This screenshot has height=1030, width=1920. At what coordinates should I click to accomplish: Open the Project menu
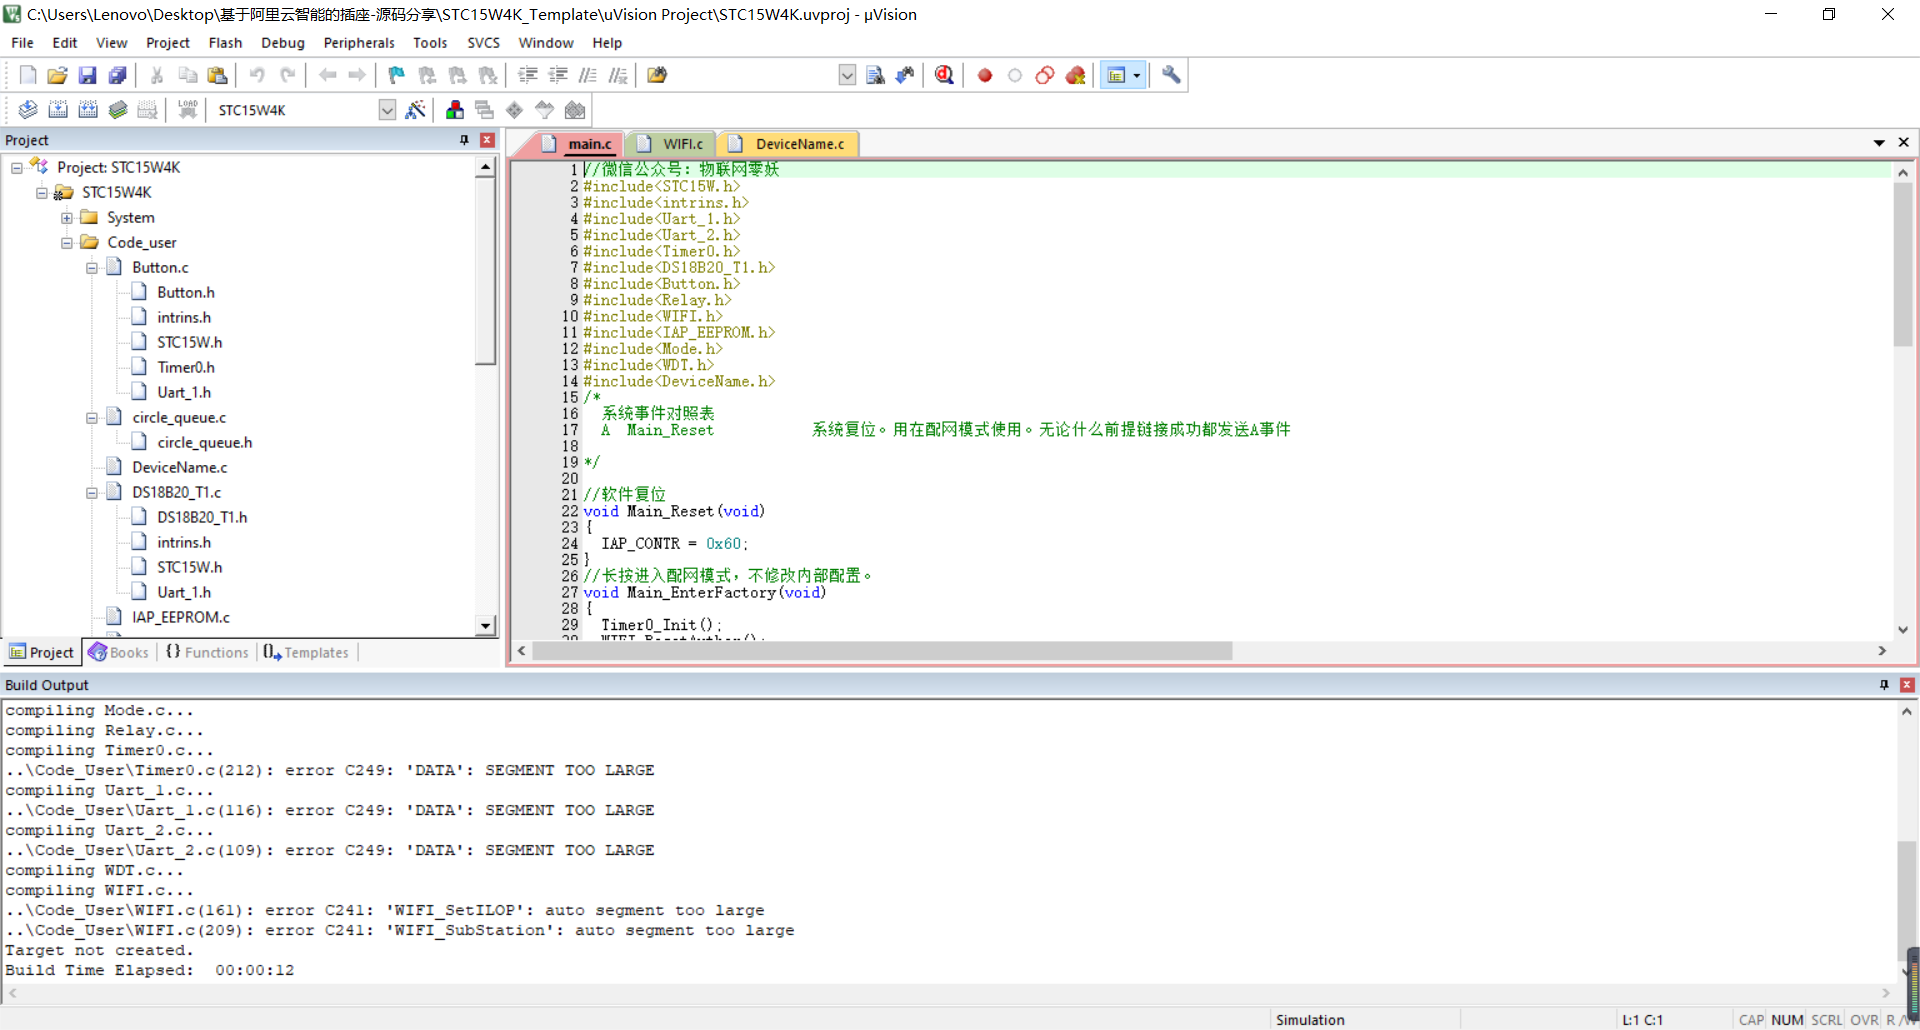[x=167, y=43]
